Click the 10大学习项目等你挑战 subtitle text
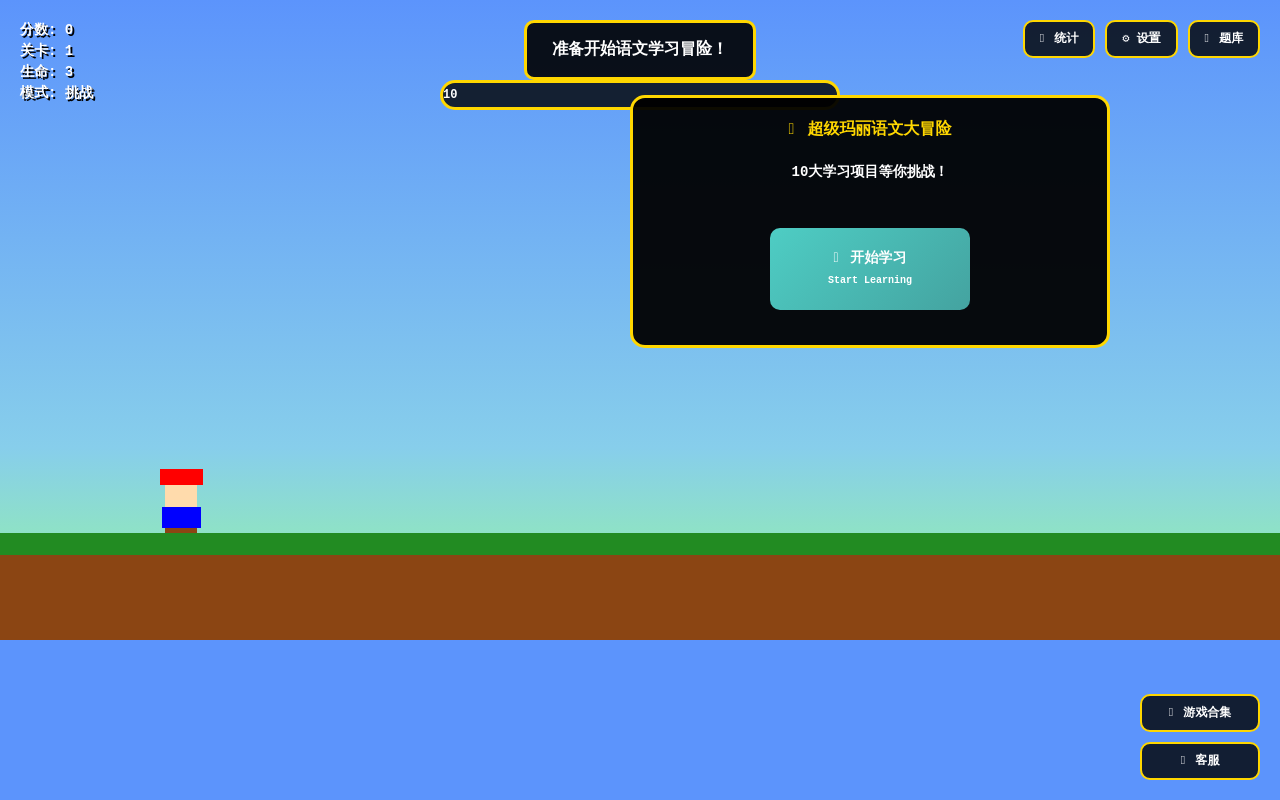This screenshot has width=1280, height=800. [x=869, y=172]
